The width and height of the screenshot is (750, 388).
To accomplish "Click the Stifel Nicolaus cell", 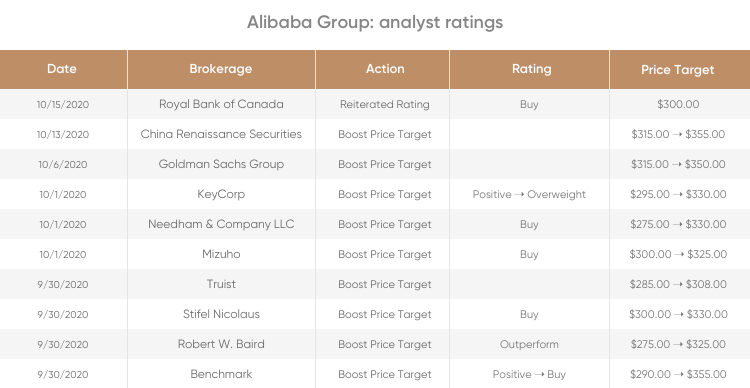I will [x=221, y=314].
